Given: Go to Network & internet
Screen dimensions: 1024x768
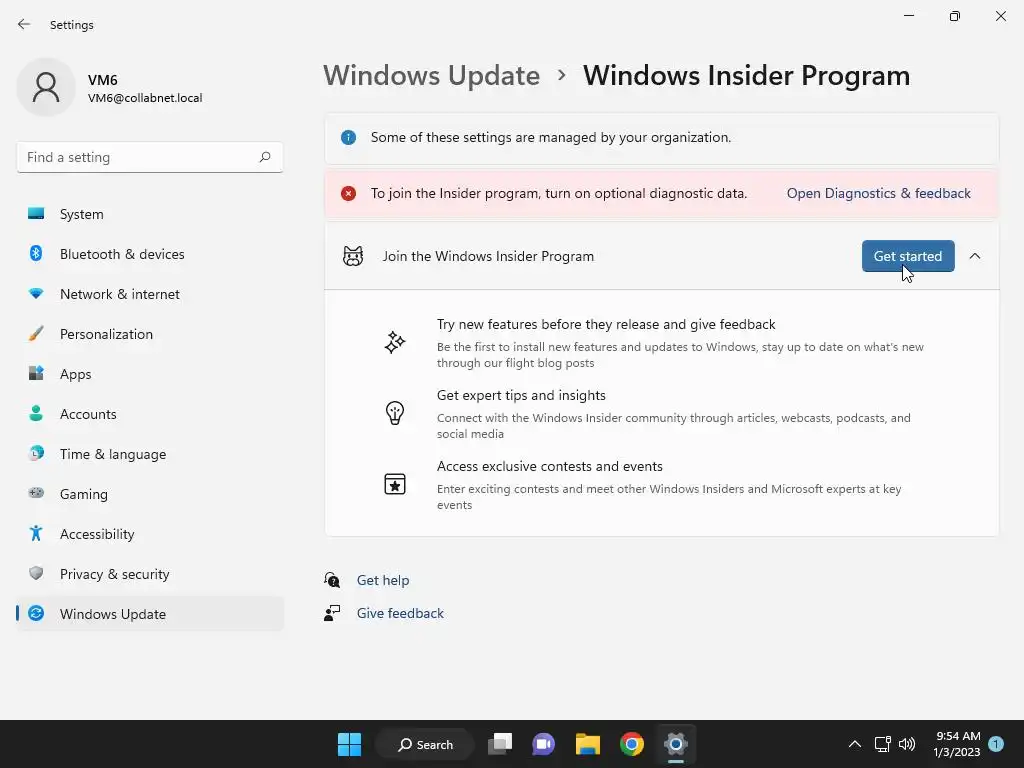Looking at the screenshot, I should click(x=150, y=294).
